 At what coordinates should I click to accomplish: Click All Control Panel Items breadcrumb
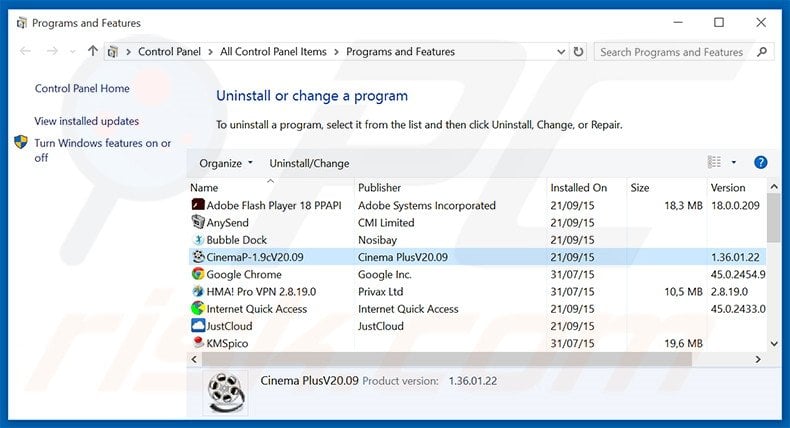click(273, 51)
